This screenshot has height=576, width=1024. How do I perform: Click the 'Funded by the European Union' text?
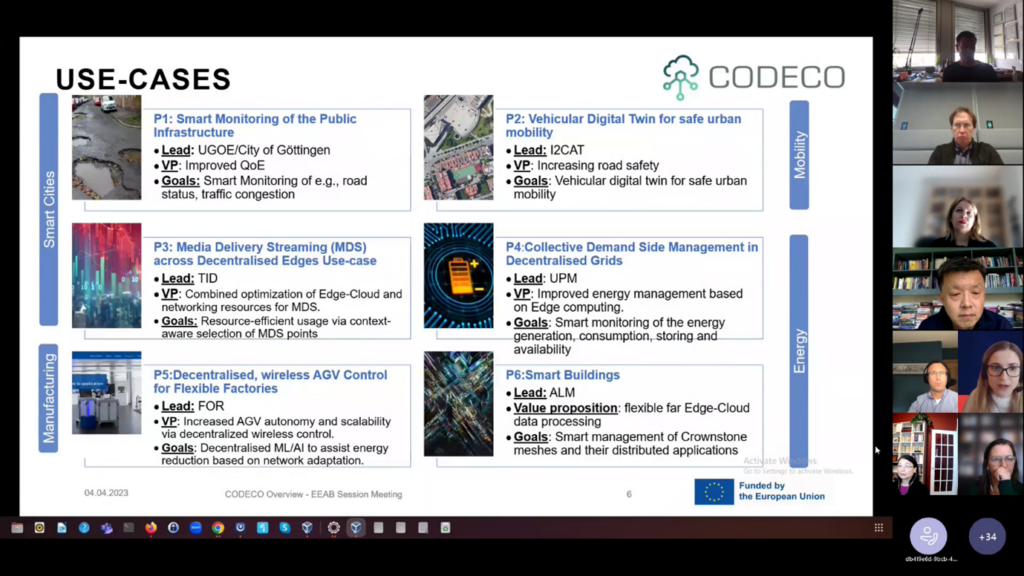[x=782, y=491]
